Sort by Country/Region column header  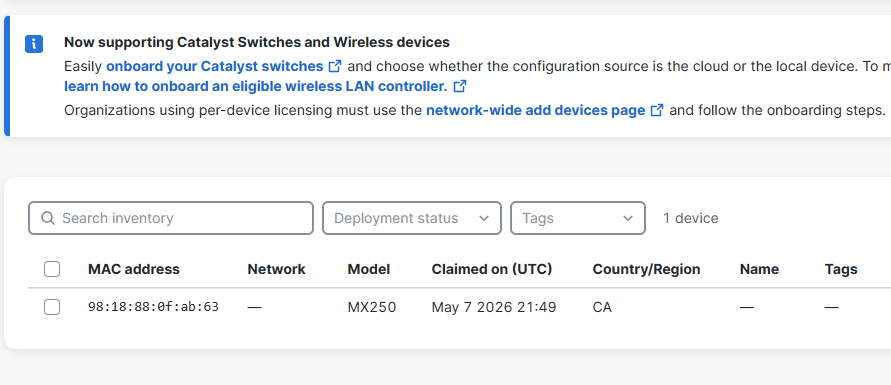[x=646, y=269]
